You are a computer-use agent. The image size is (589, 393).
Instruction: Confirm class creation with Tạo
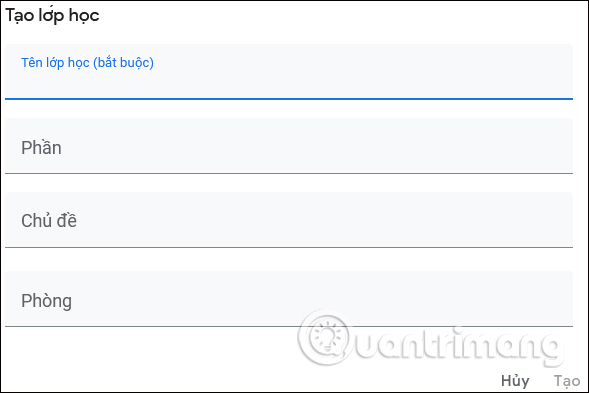pos(567,381)
